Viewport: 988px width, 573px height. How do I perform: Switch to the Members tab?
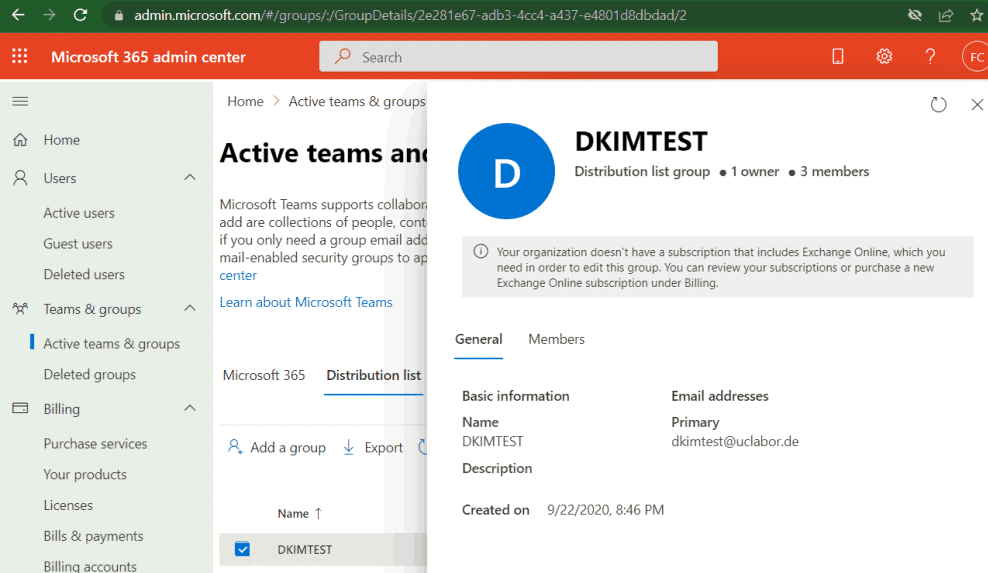click(556, 339)
